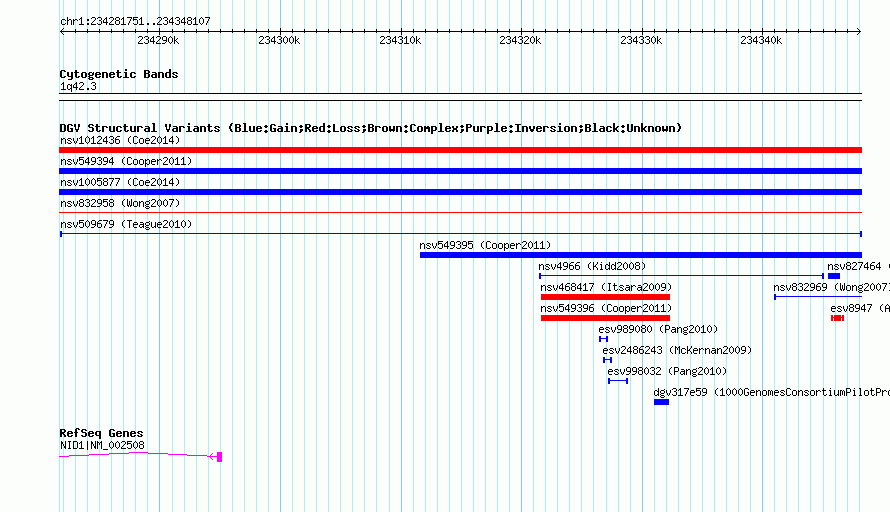Click the blue nsv549394 gain bar

460,171
